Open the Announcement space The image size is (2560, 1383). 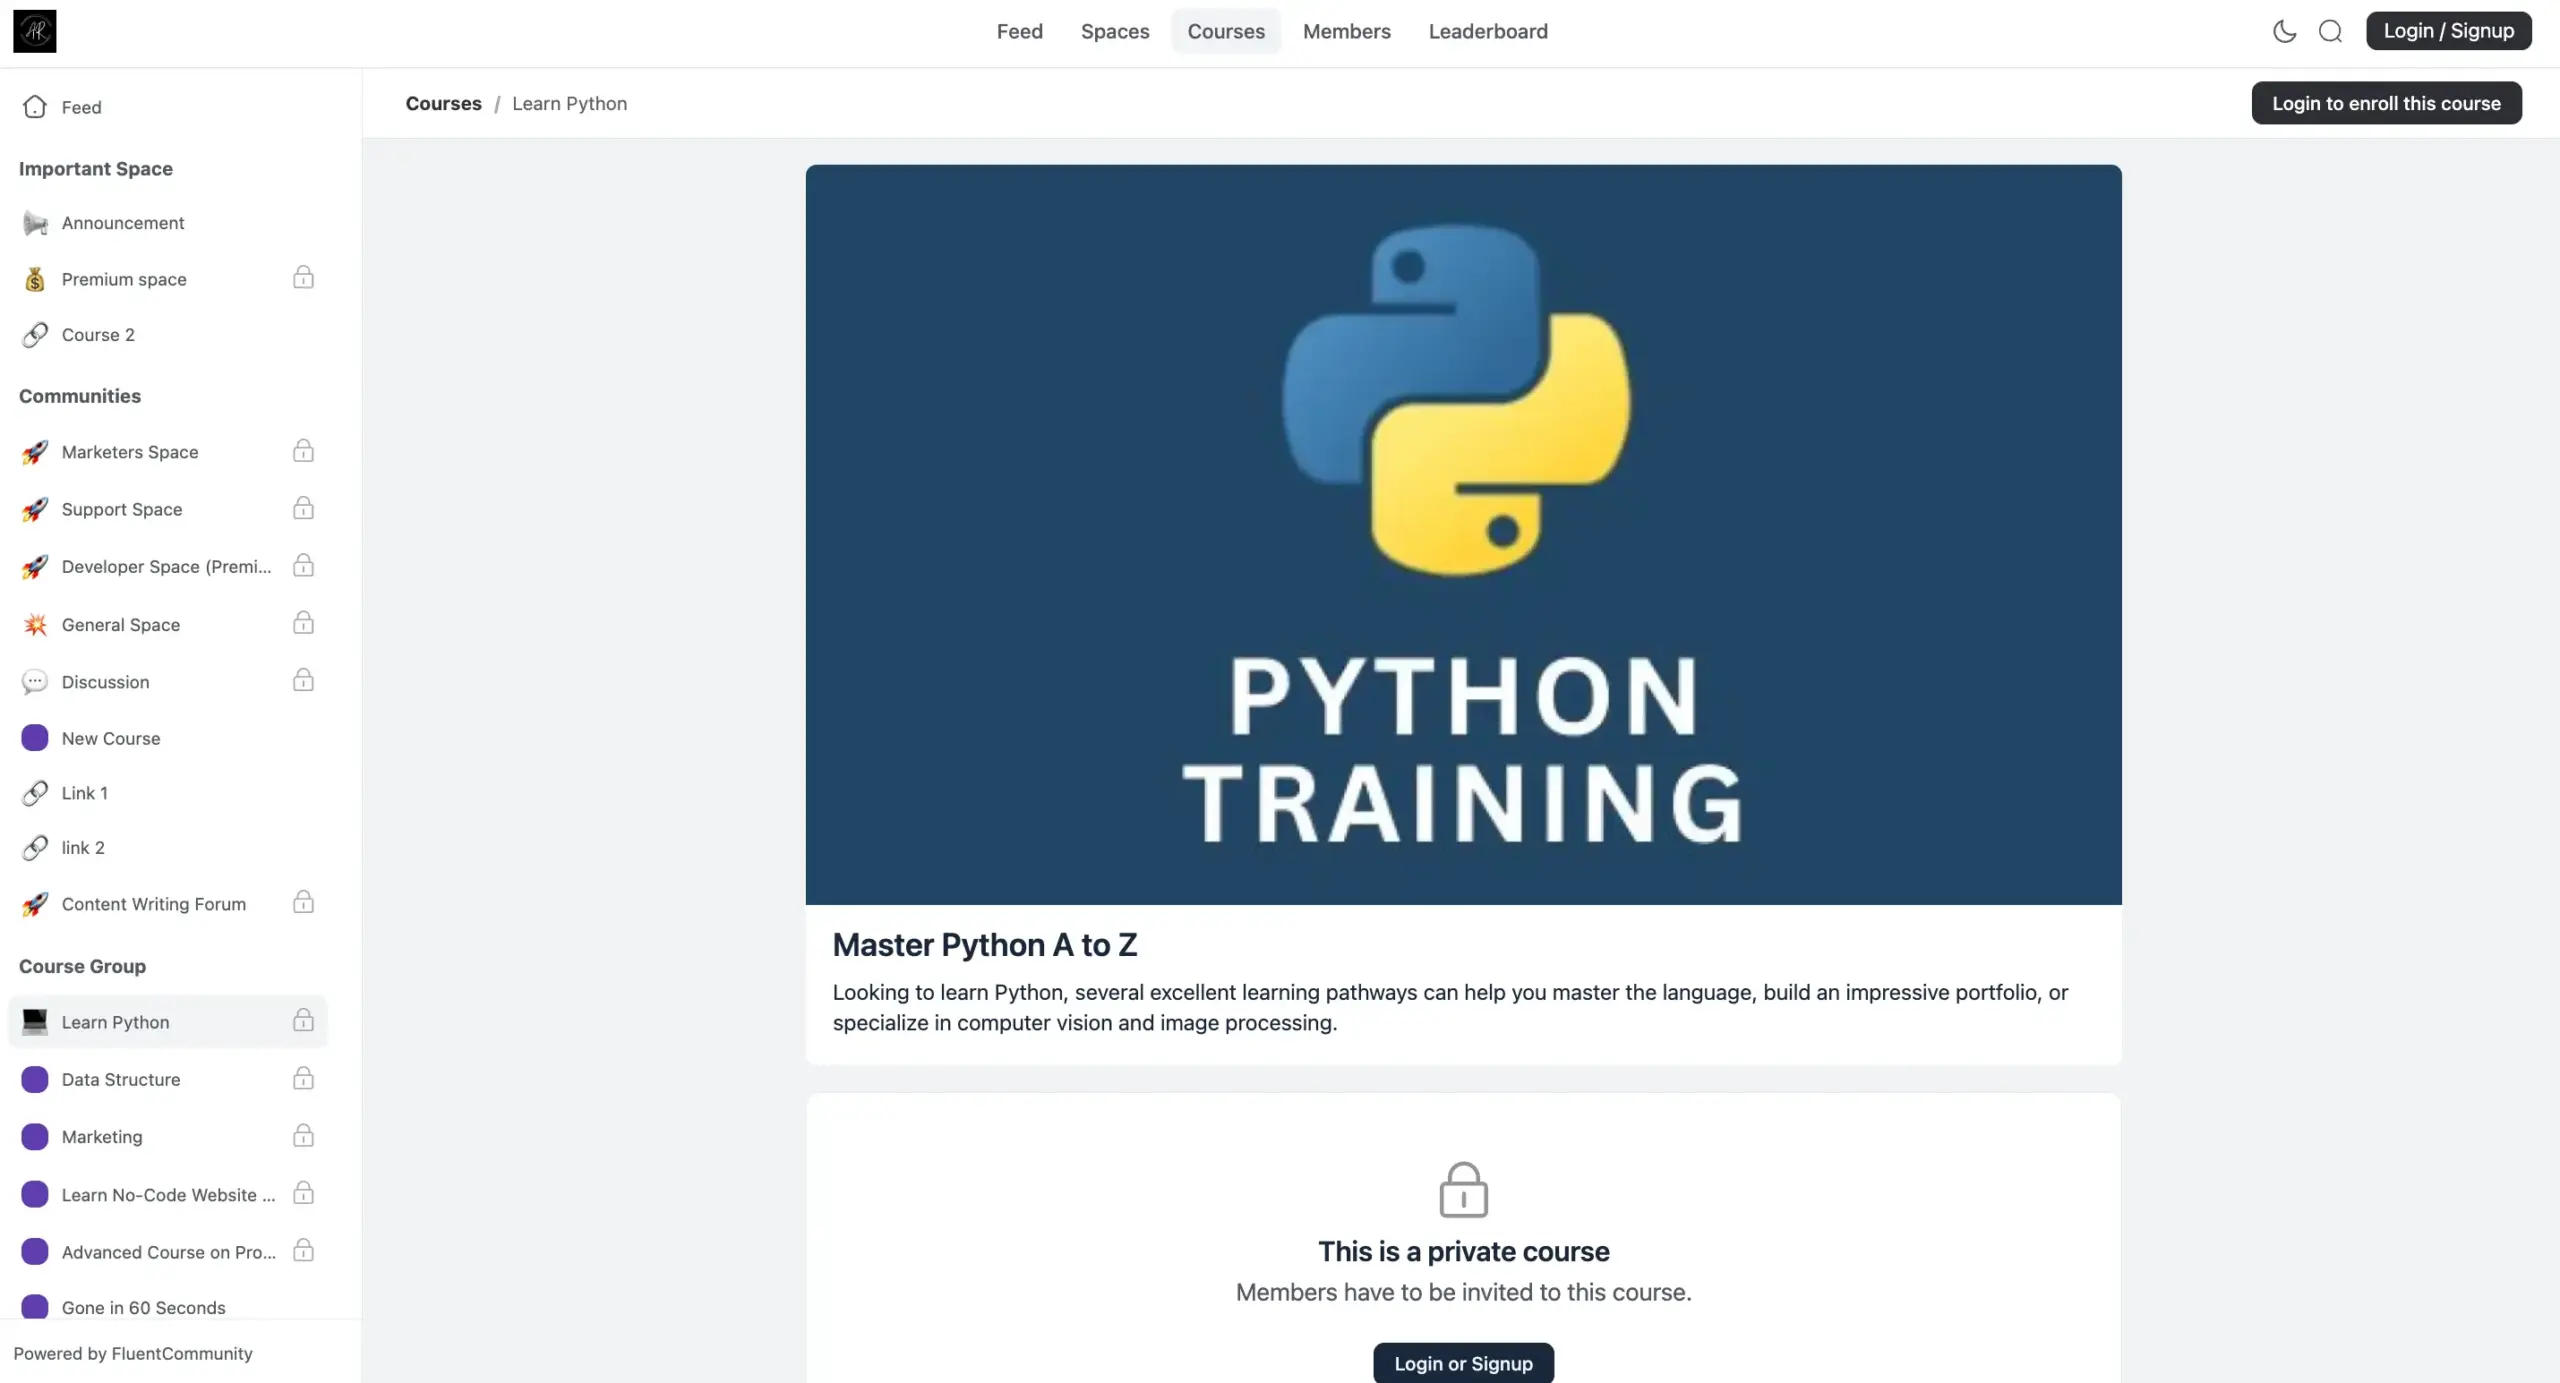(x=168, y=223)
